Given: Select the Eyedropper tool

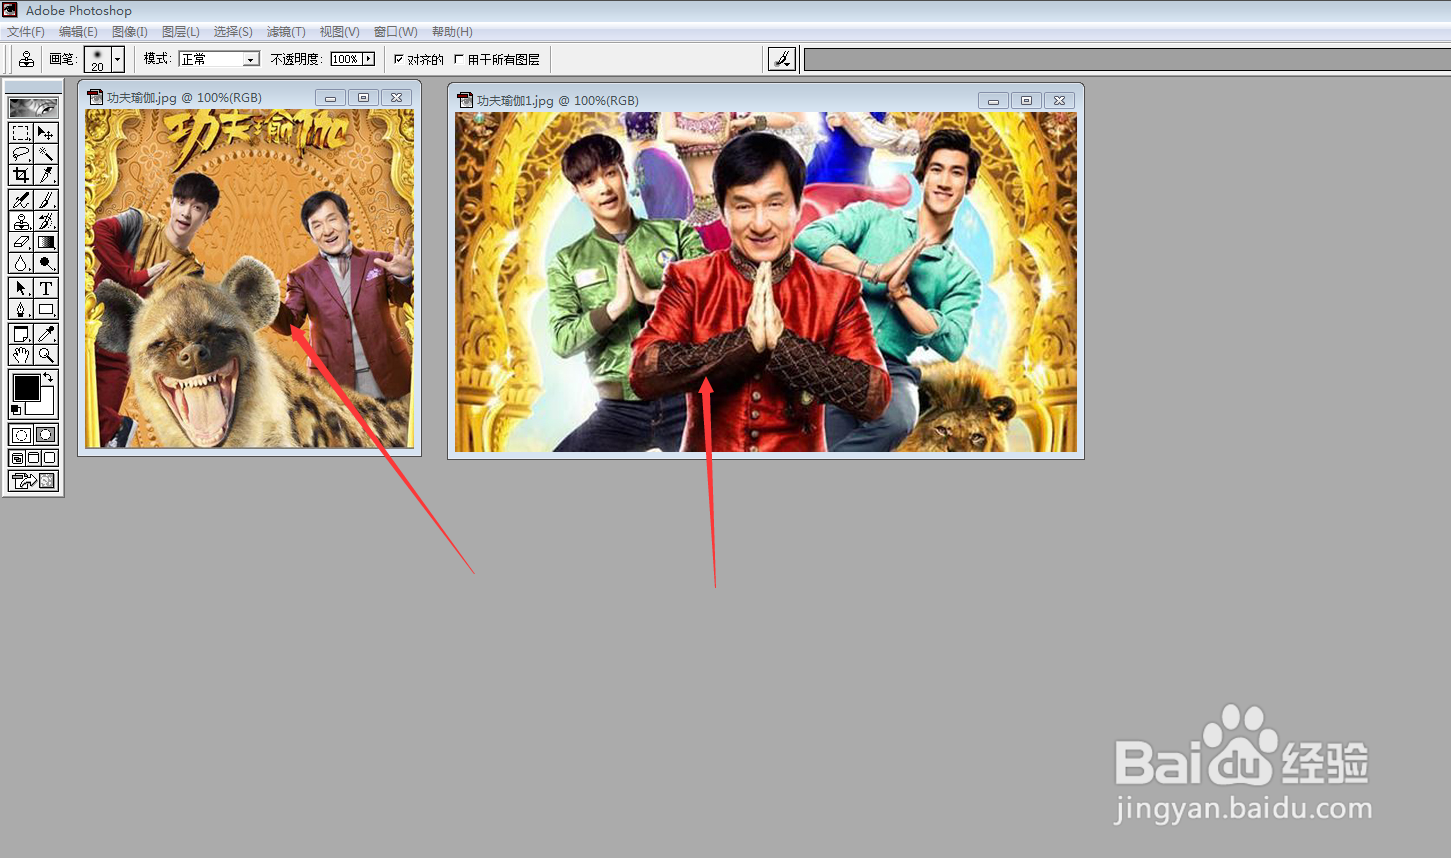Looking at the screenshot, I should tap(46, 334).
